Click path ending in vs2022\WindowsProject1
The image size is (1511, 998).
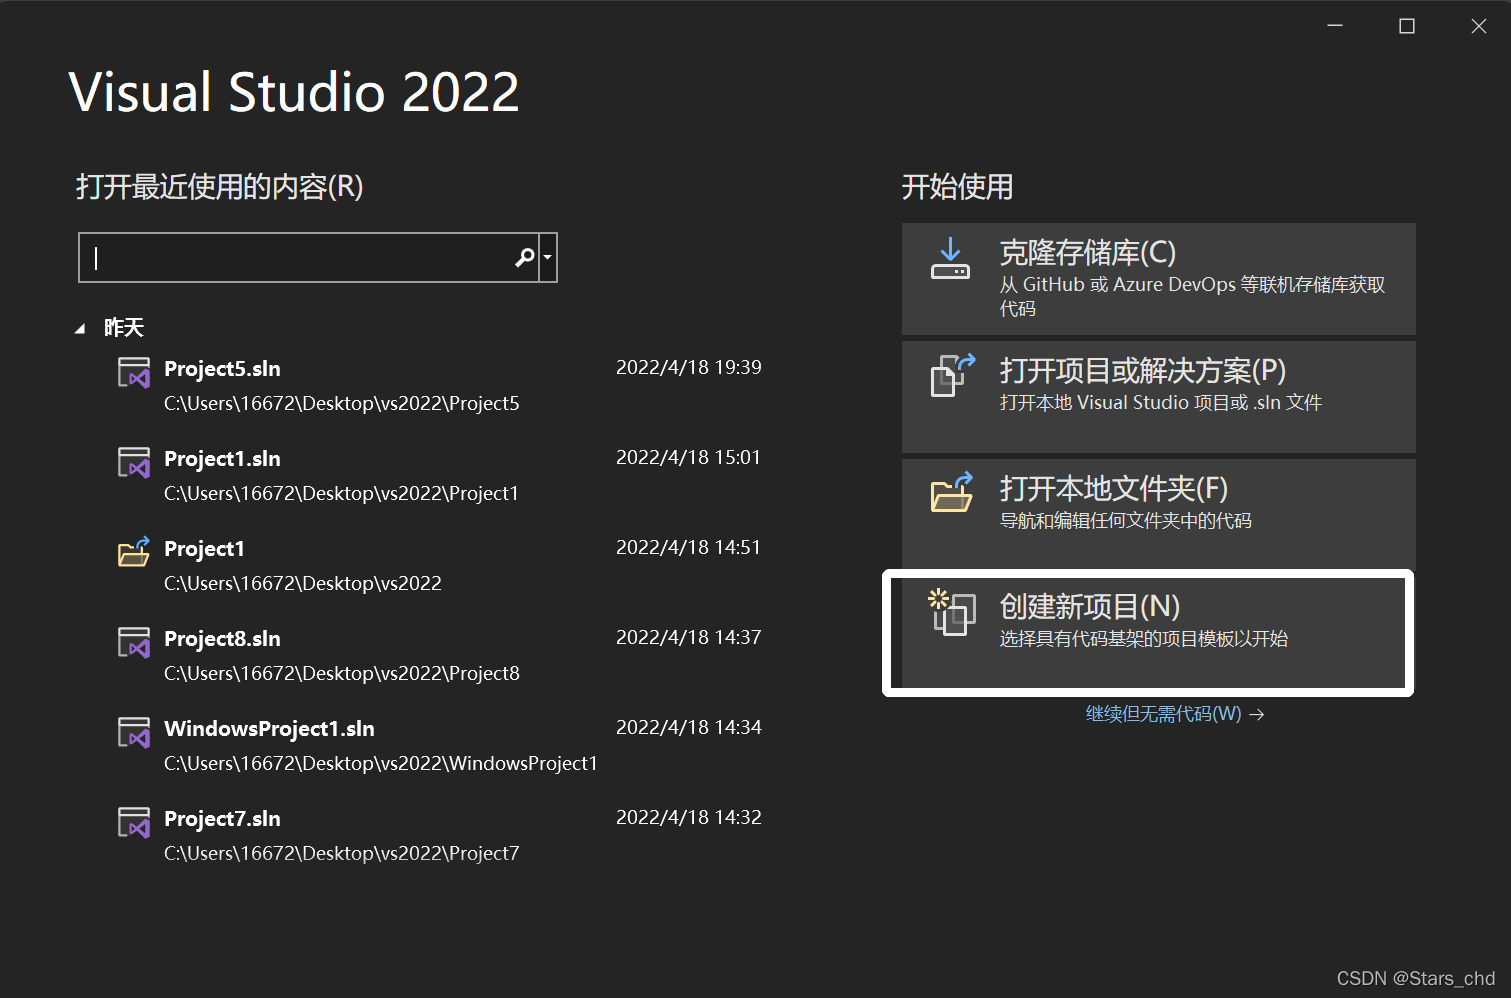(x=381, y=764)
